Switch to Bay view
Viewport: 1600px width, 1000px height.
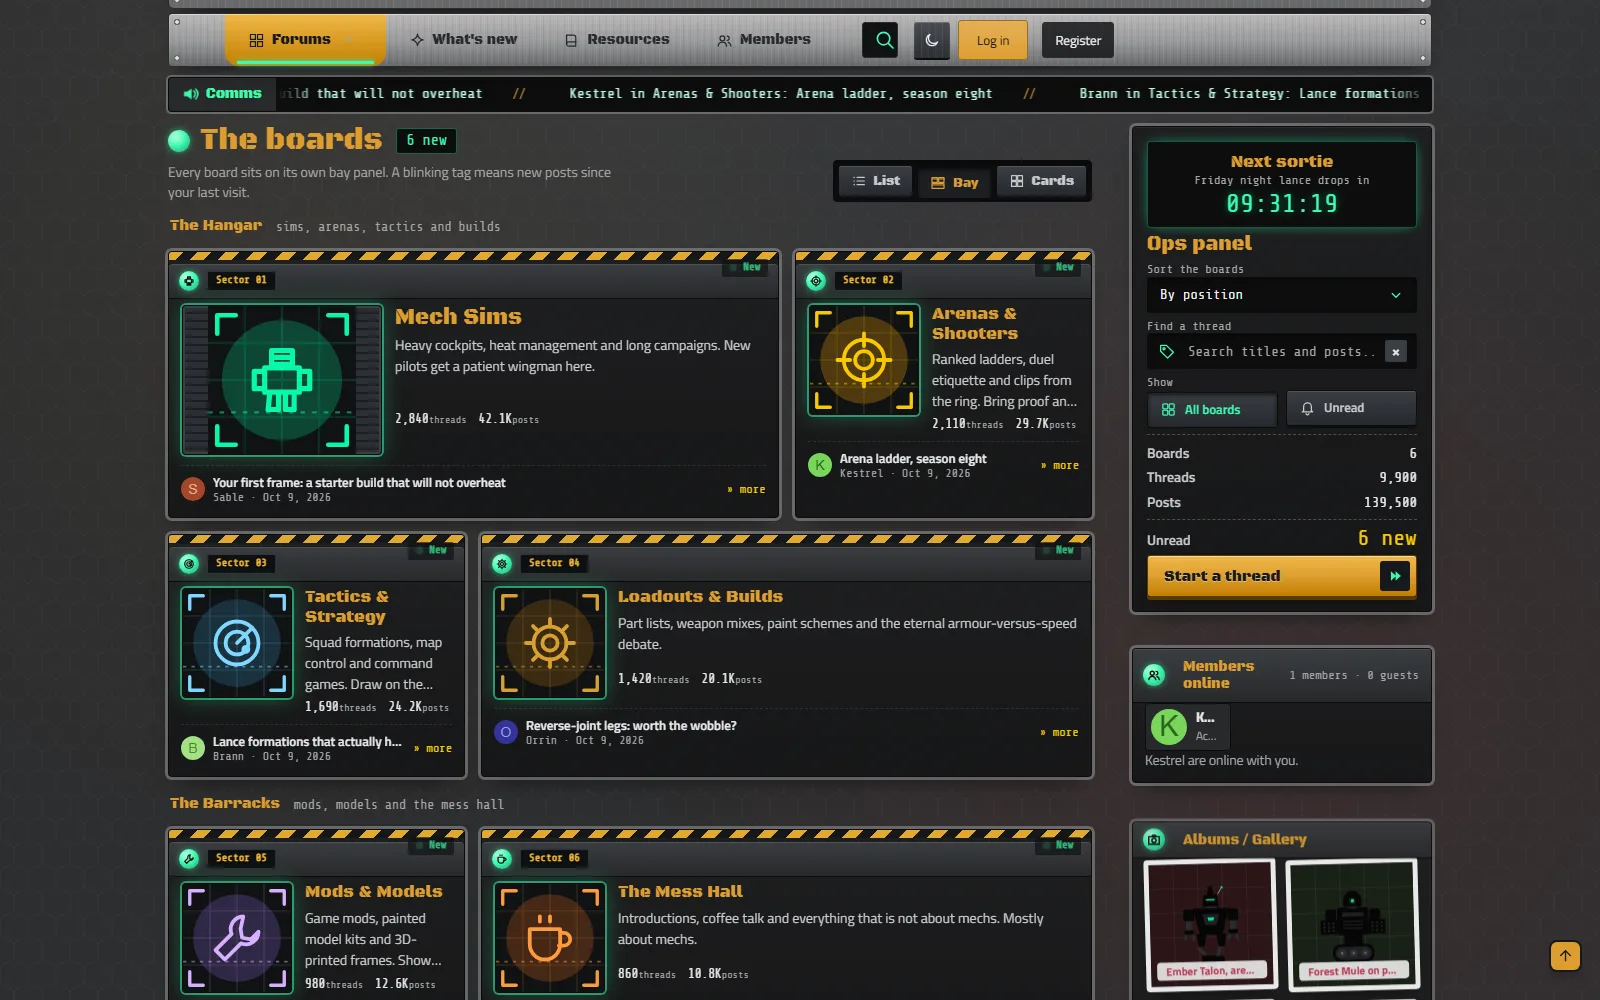click(x=954, y=183)
